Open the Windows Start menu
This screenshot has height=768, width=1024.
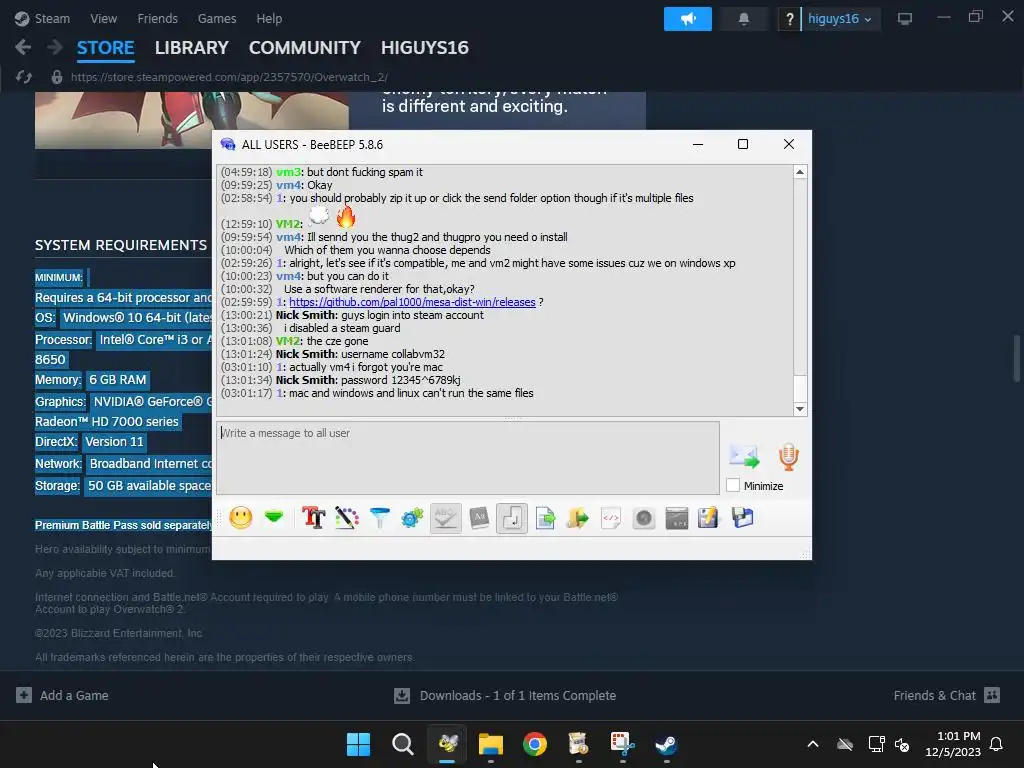pyautogui.click(x=358, y=744)
